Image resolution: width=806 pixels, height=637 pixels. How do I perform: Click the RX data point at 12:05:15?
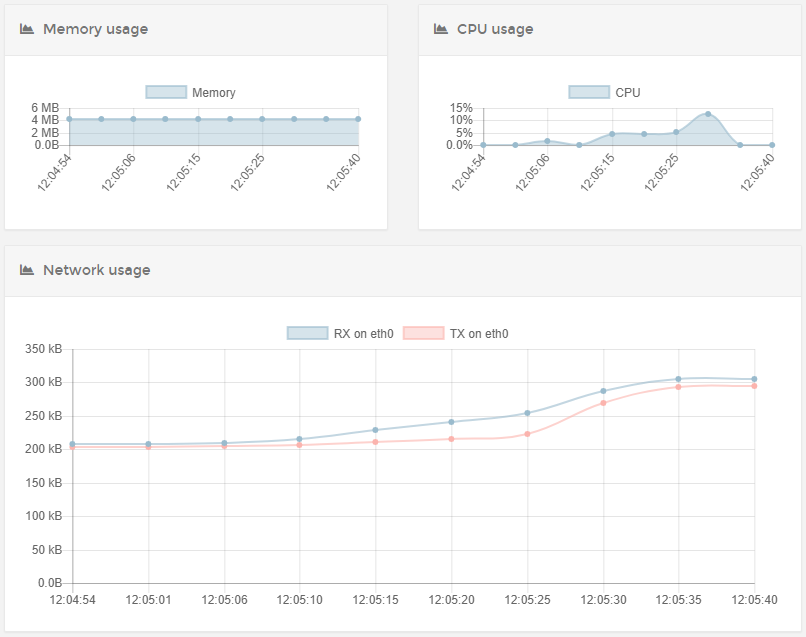(376, 430)
